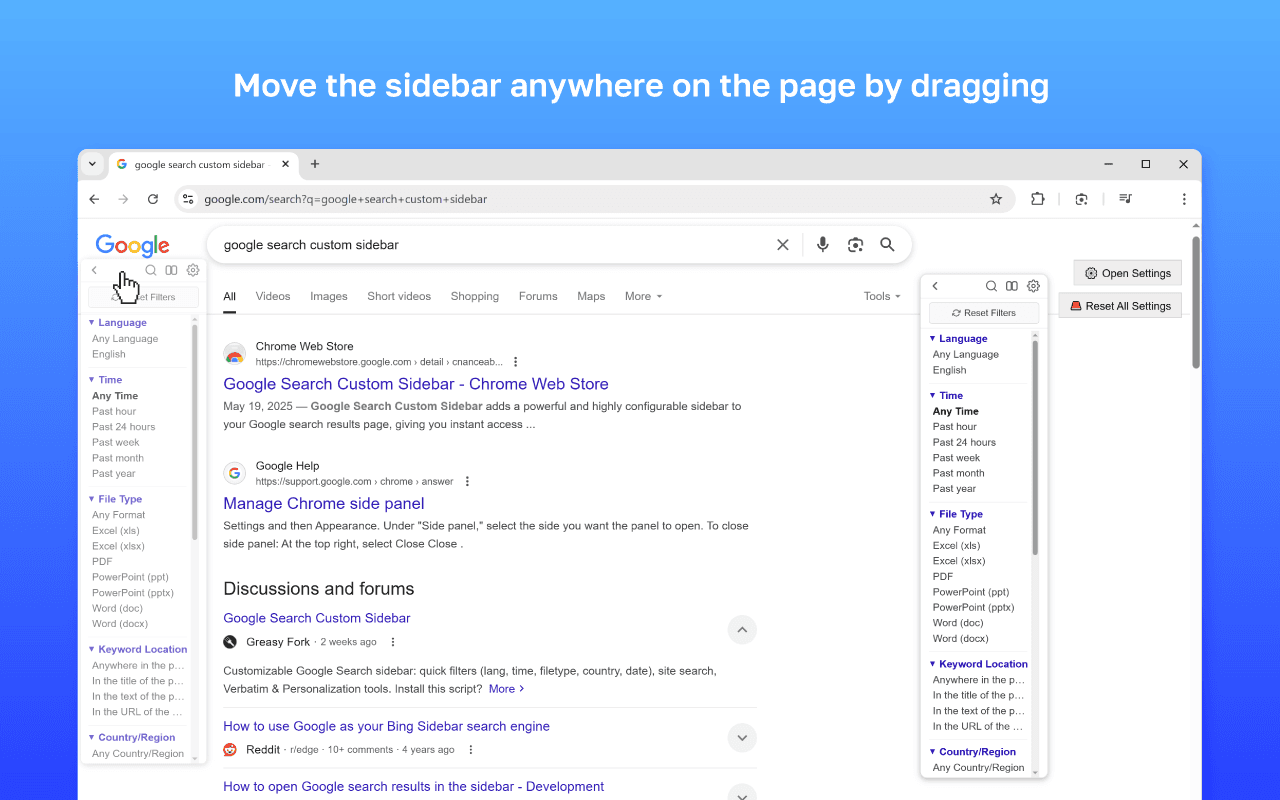Select Past year in left sidebar
Viewport: 1280px width, 800px height.
114,474
